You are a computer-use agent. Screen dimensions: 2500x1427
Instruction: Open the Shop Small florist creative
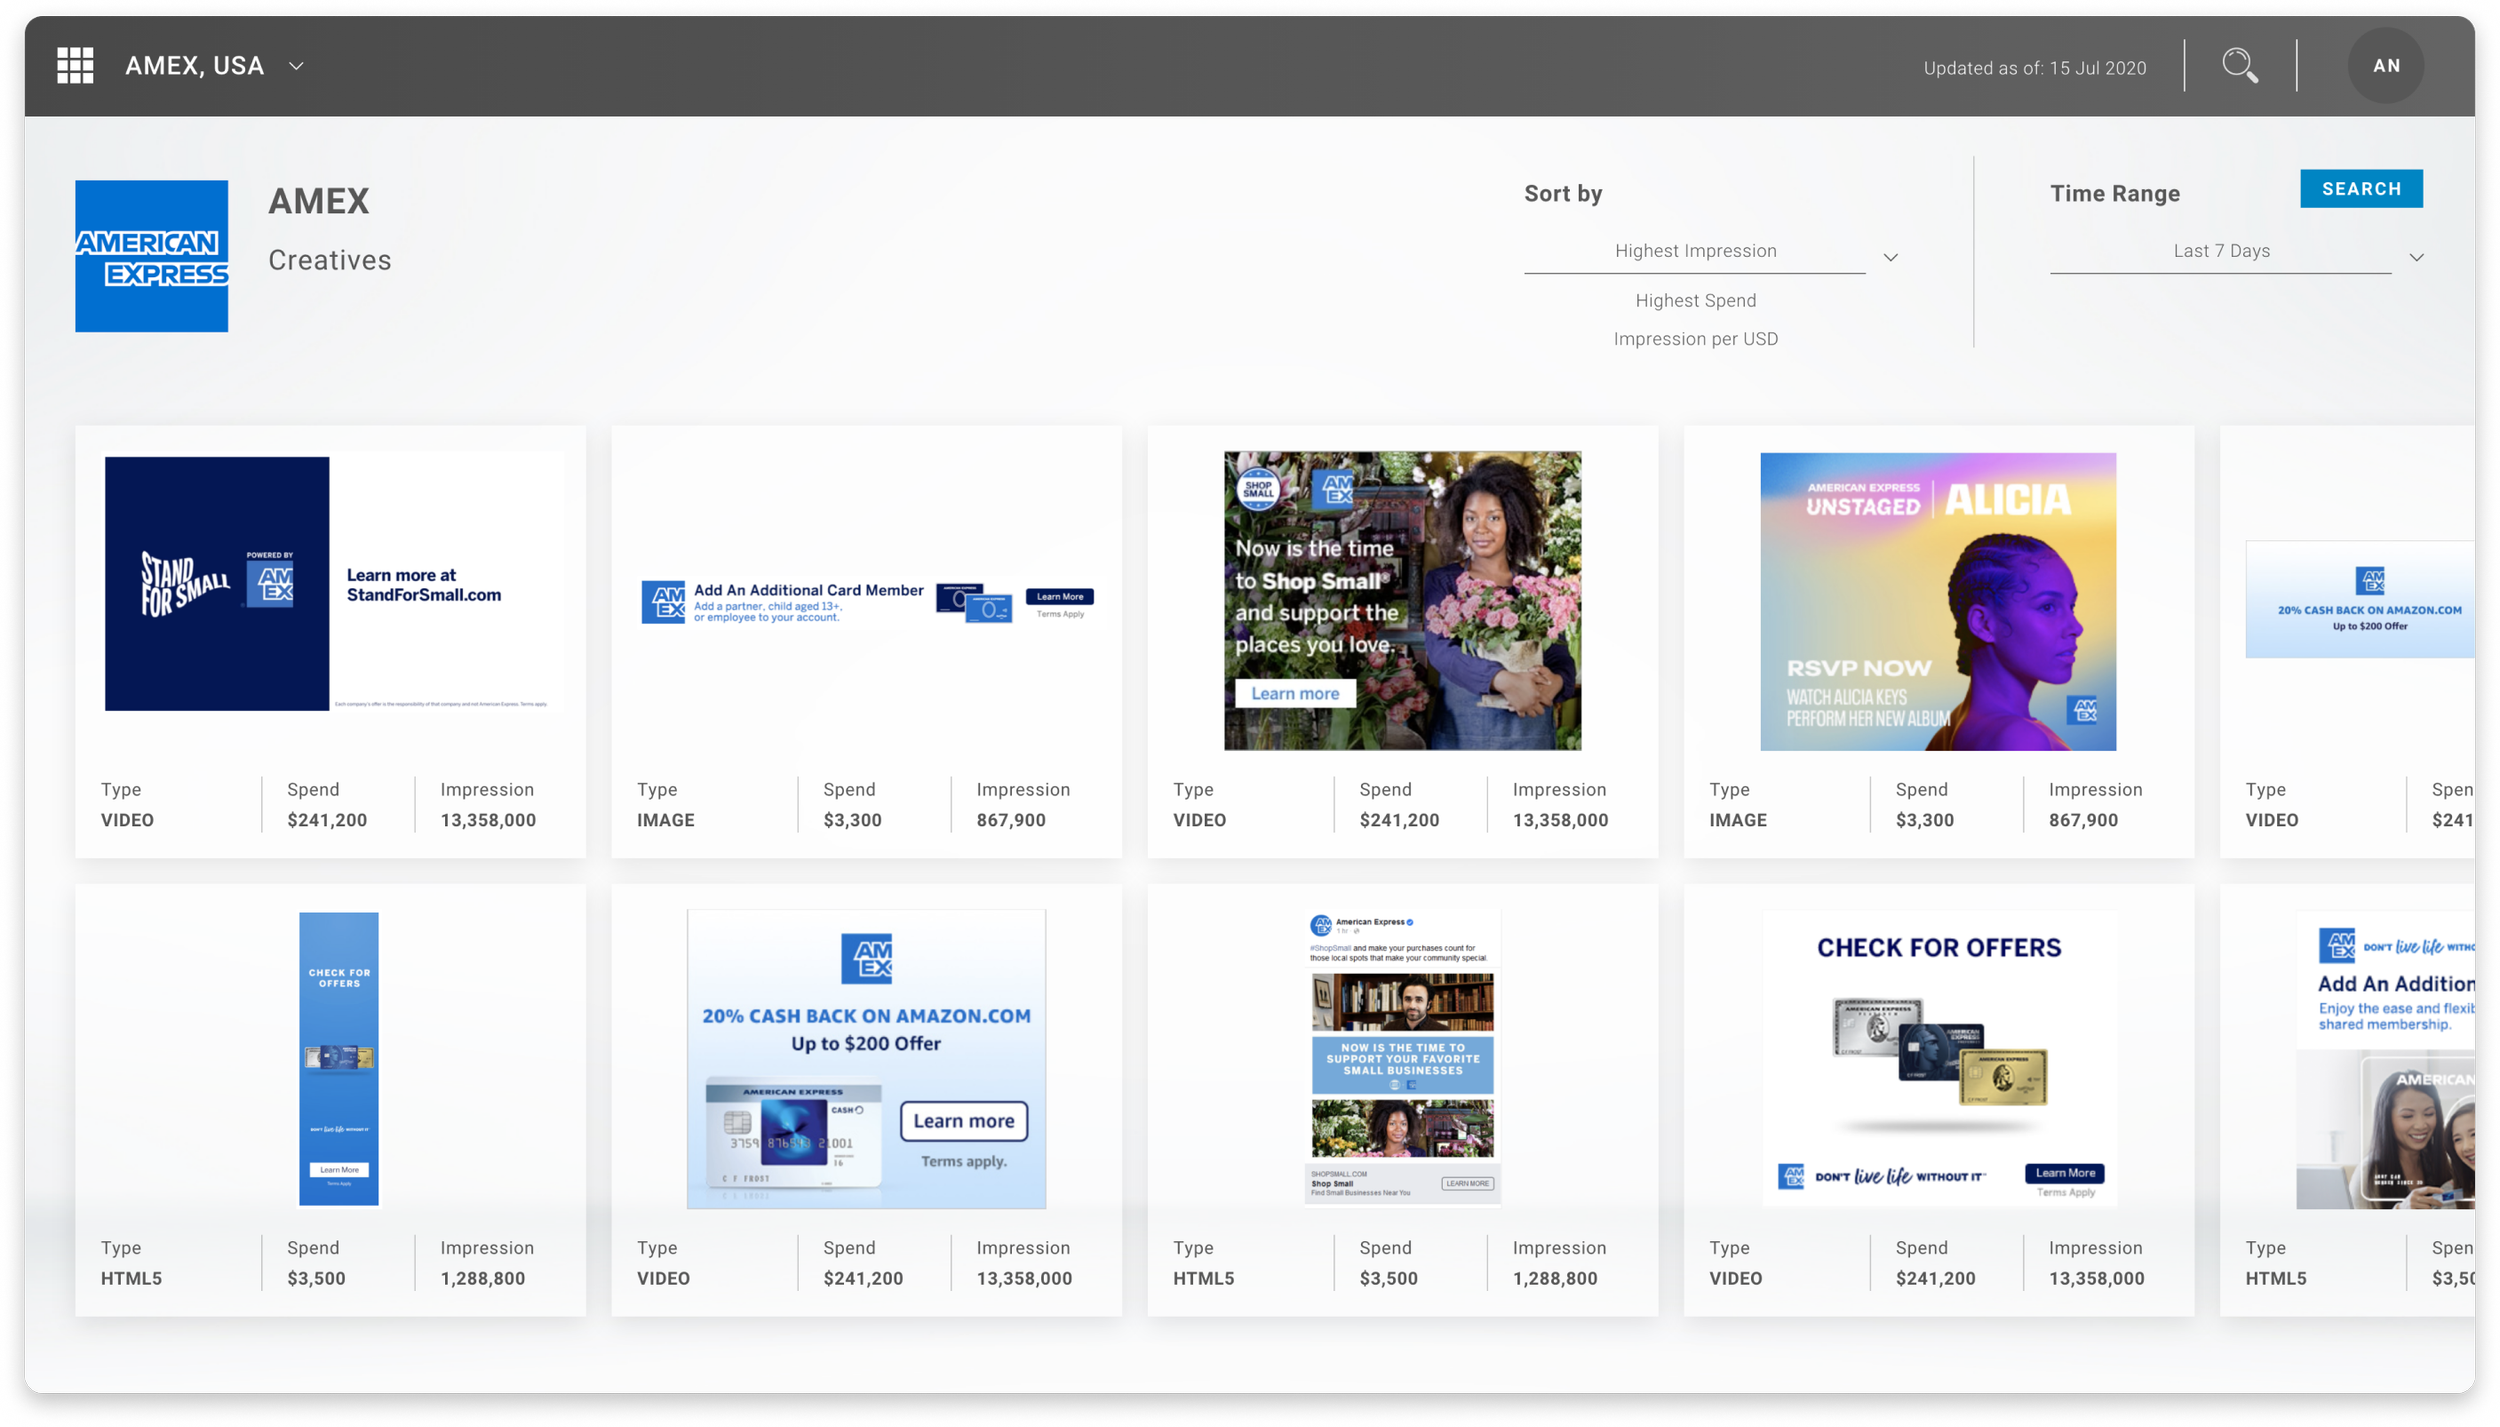[1402, 600]
